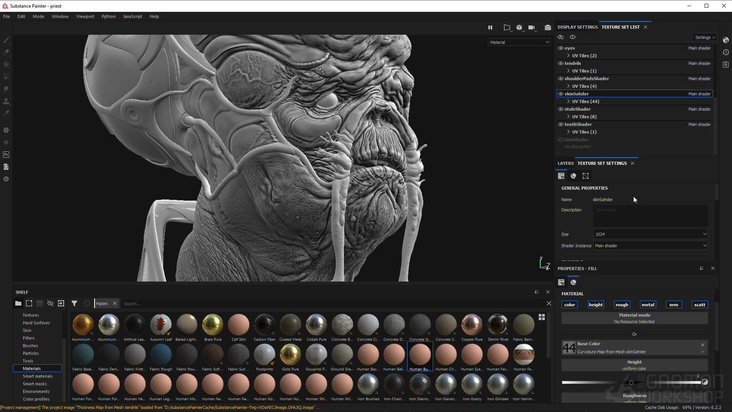Click the import resources icon in Shelf
Viewport: 732px width, 412px height.
coord(61,303)
